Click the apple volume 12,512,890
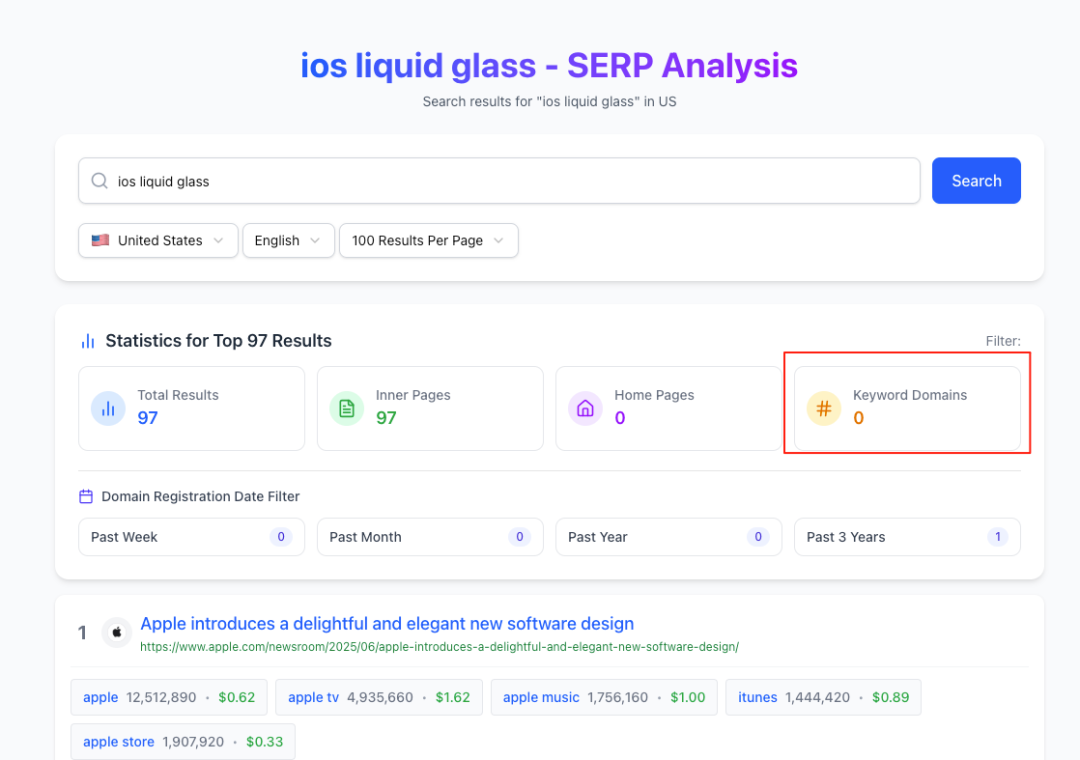 tap(162, 697)
